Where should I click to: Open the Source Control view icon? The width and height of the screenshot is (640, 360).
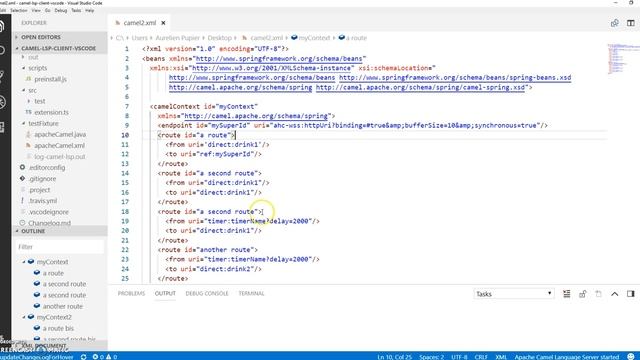tap(2, 76)
